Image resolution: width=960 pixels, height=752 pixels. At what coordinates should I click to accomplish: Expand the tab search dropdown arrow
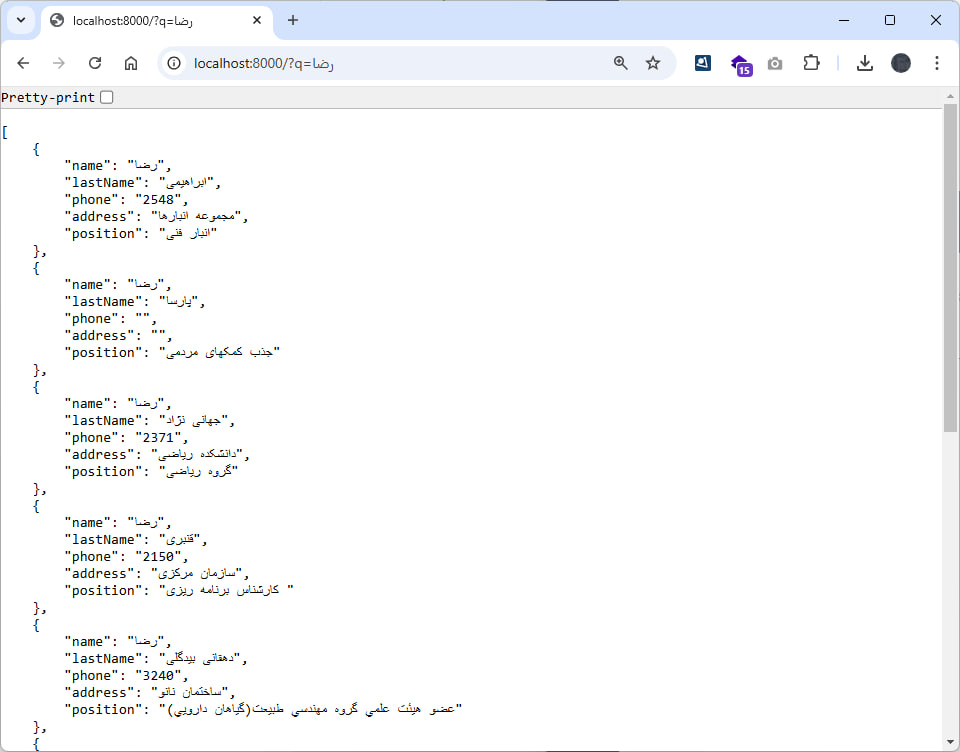pyautogui.click(x=21, y=20)
